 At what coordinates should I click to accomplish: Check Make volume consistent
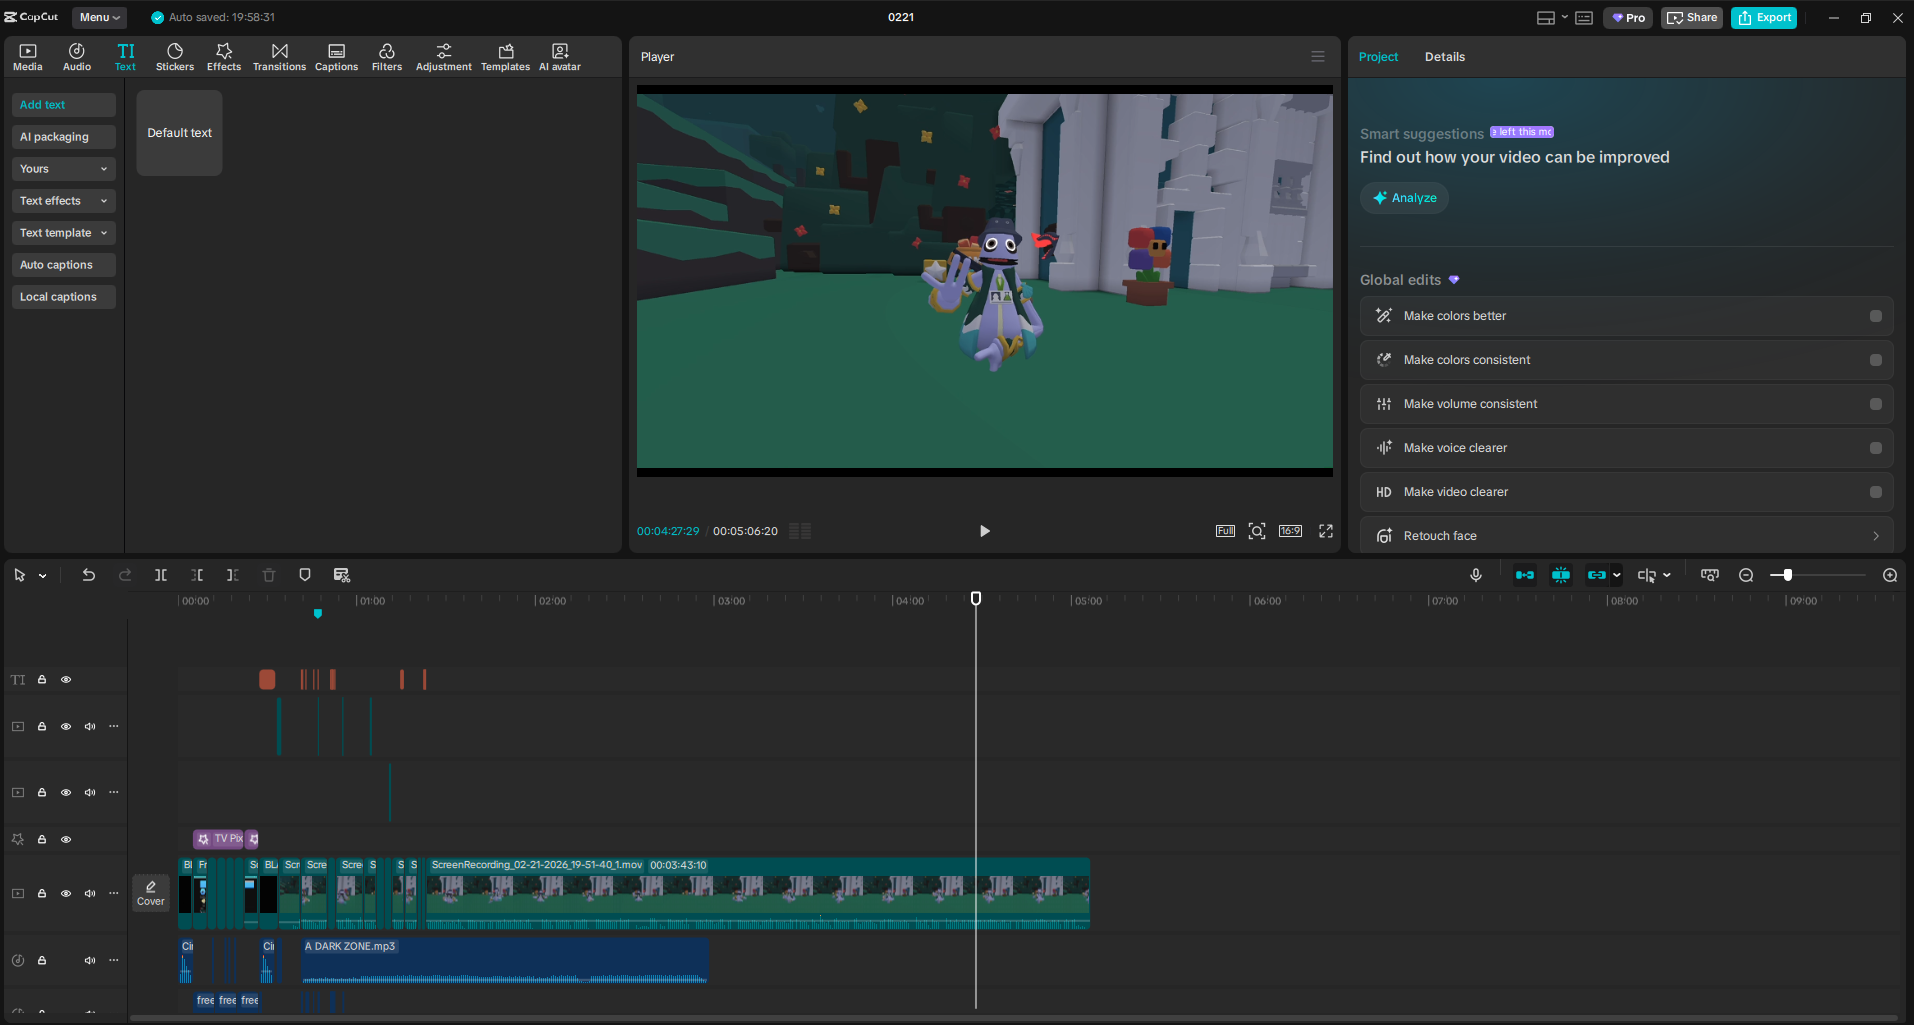click(x=1876, y=404)
